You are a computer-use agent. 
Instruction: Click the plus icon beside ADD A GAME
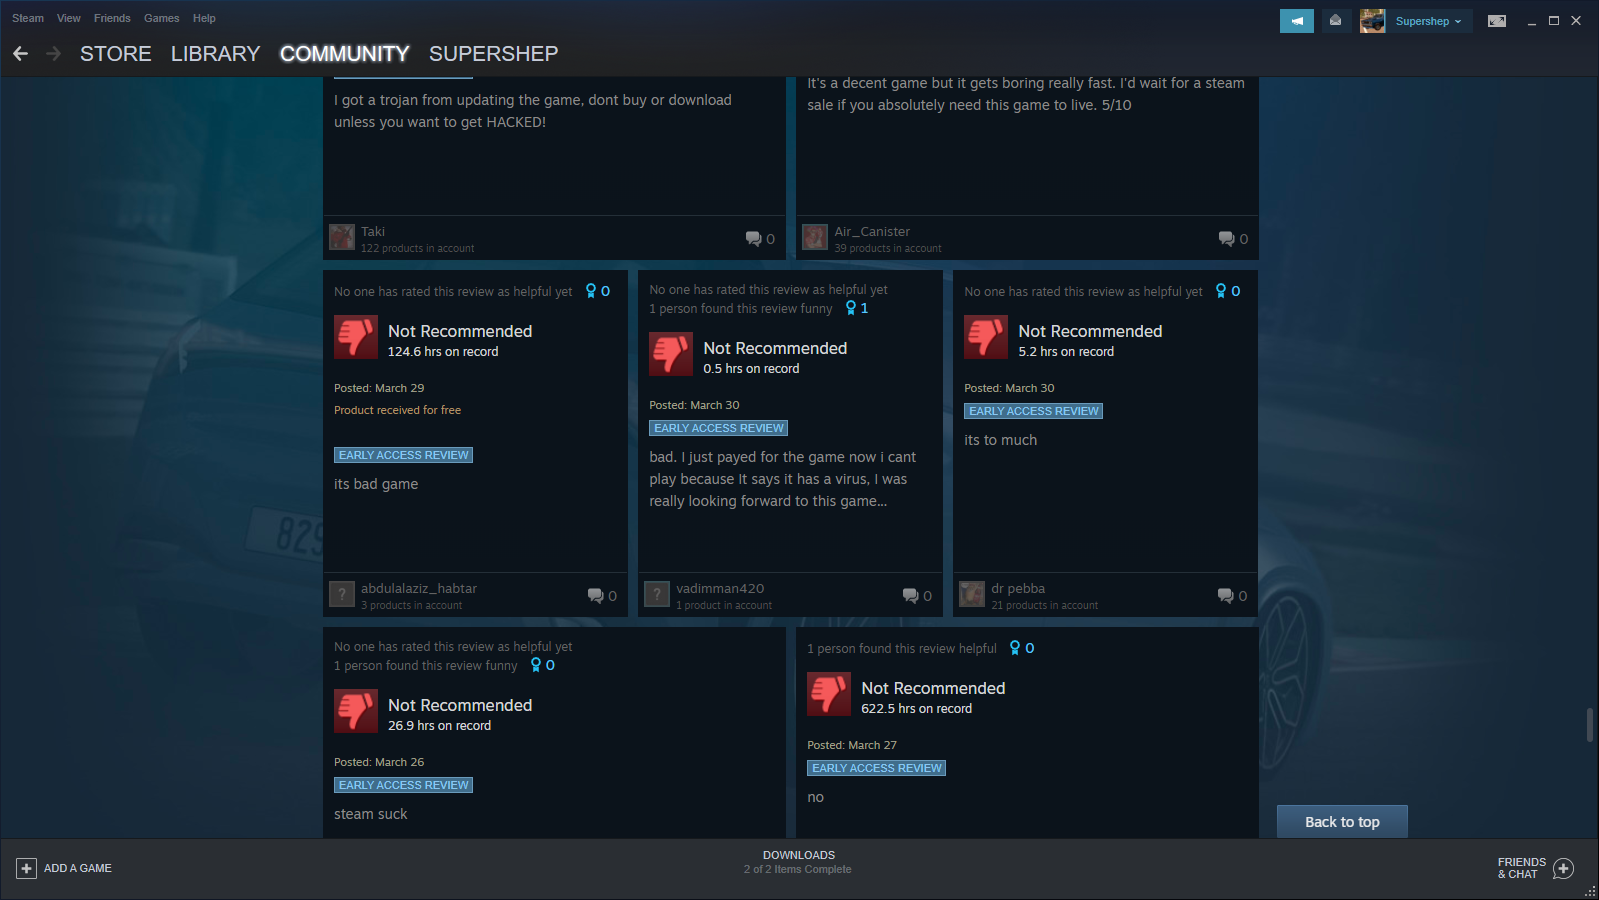pos(27,868)
